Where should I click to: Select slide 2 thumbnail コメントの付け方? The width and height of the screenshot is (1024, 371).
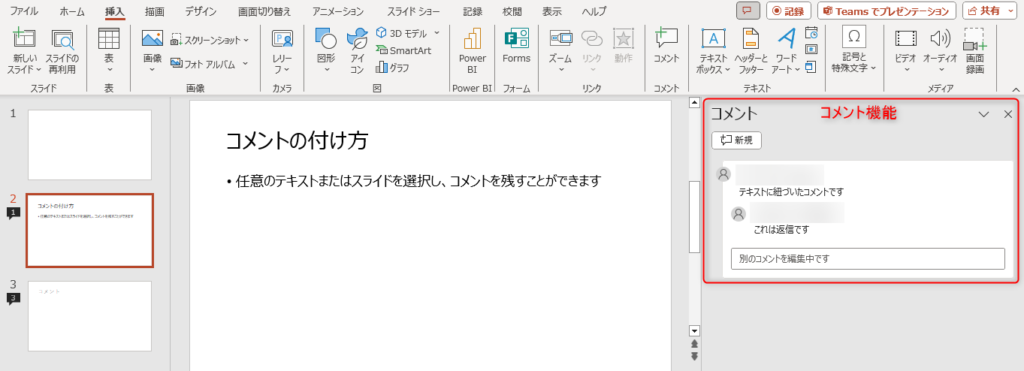click(90, 231)
